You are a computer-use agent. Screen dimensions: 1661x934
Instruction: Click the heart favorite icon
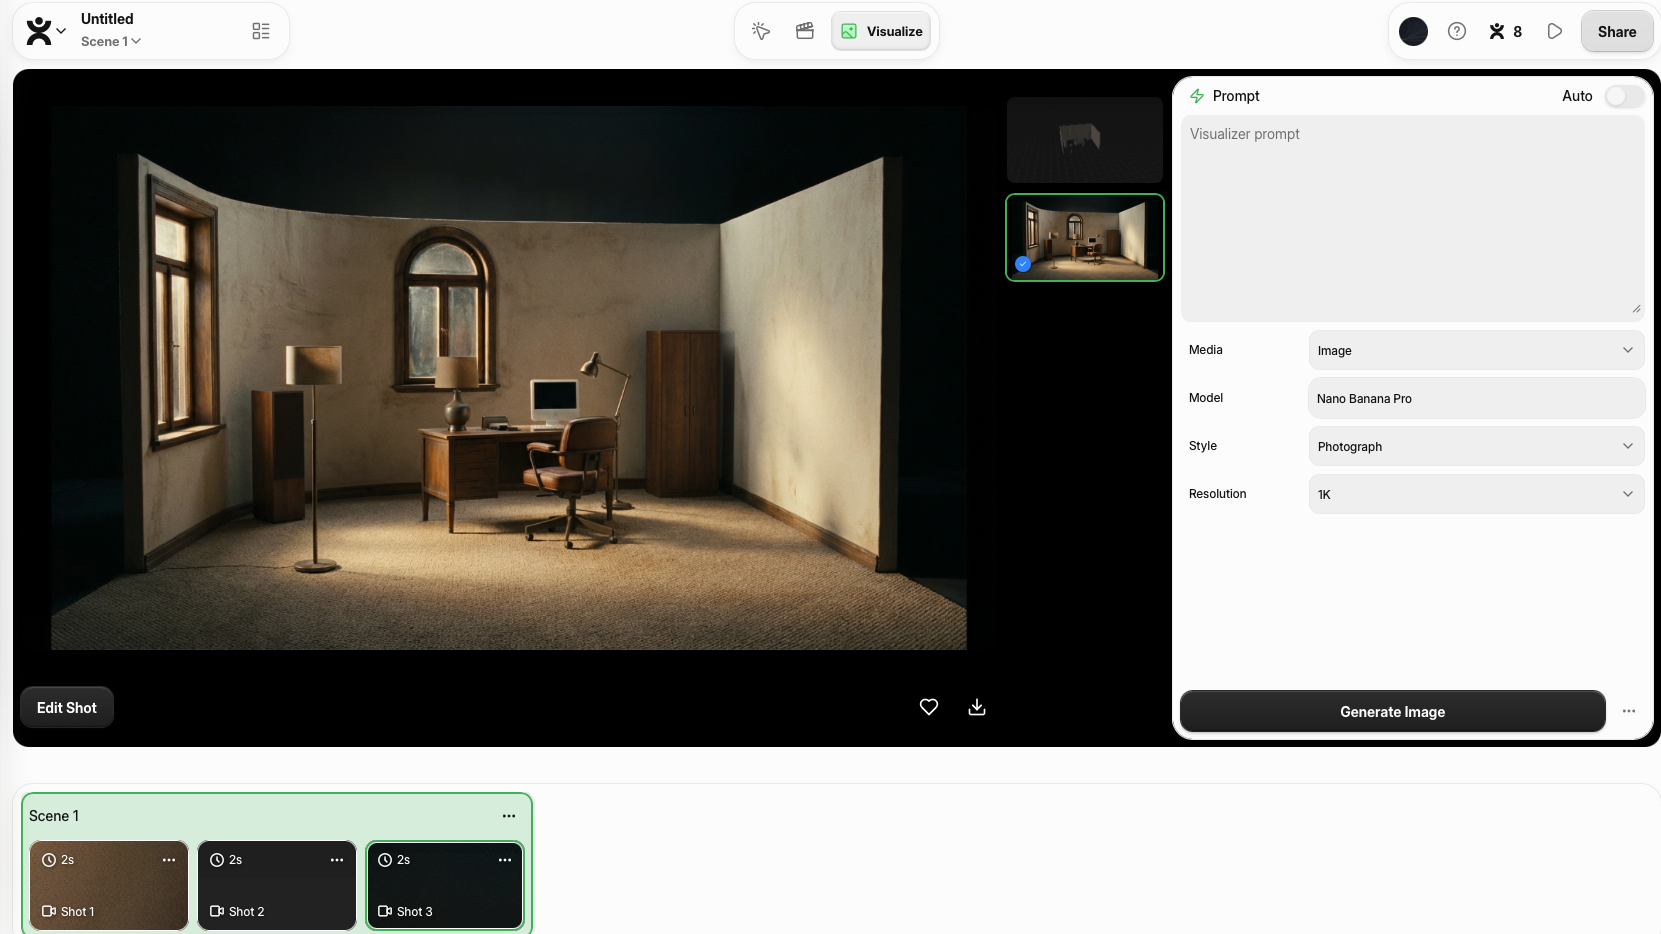(928, 707)
